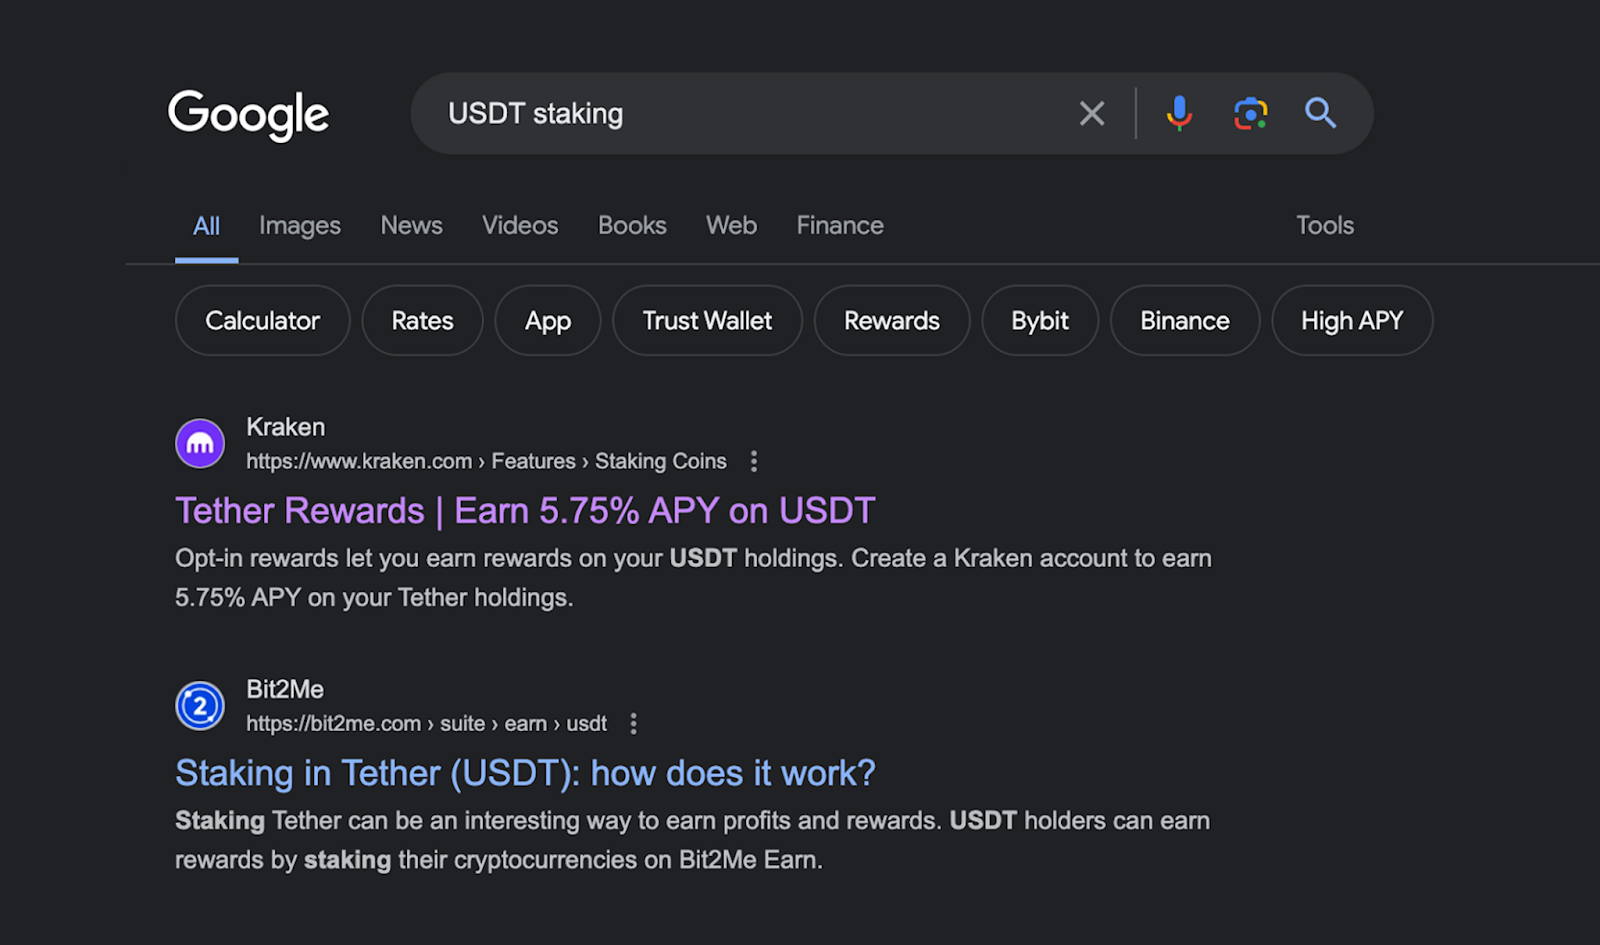Open Google Lens image search
Viewport: 1600px width, 945px height.
tap(1250, 113)
